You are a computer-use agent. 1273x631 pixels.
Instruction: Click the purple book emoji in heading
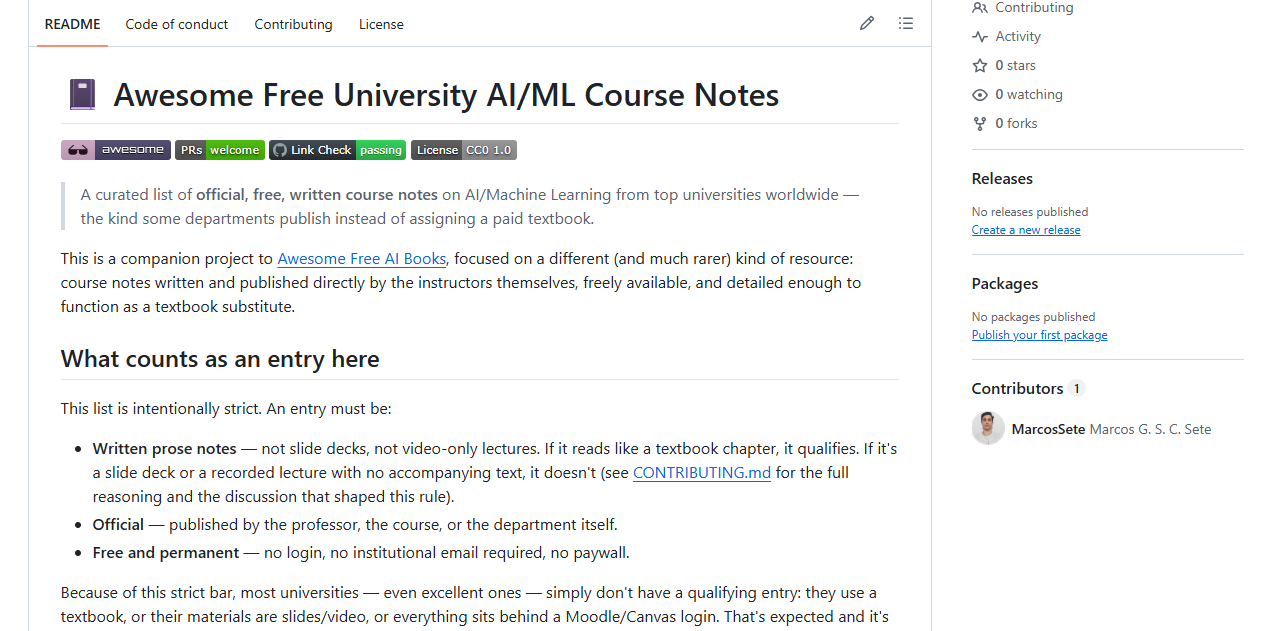pyautogui.click(x=82, y=95)
